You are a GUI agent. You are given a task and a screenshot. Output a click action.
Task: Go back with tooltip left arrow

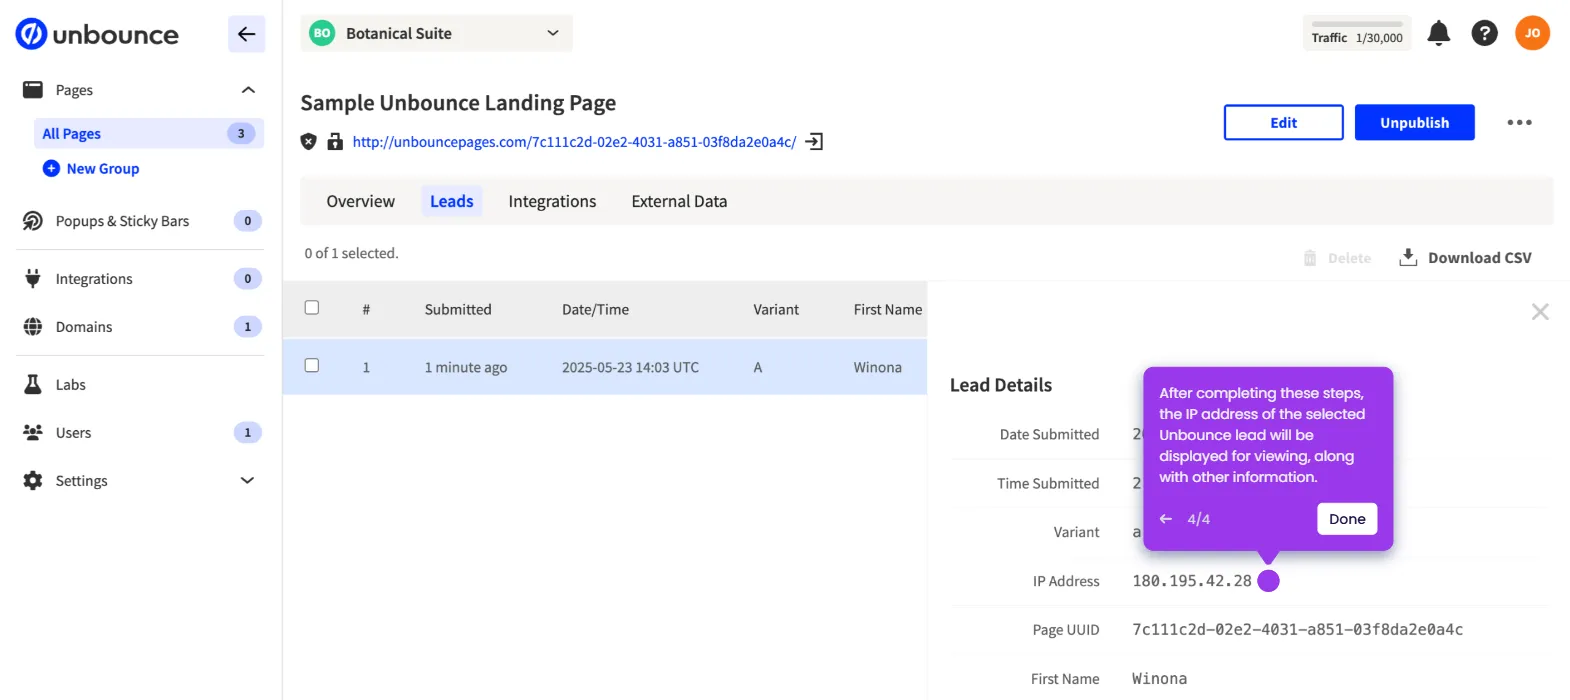pos(1165,519)
